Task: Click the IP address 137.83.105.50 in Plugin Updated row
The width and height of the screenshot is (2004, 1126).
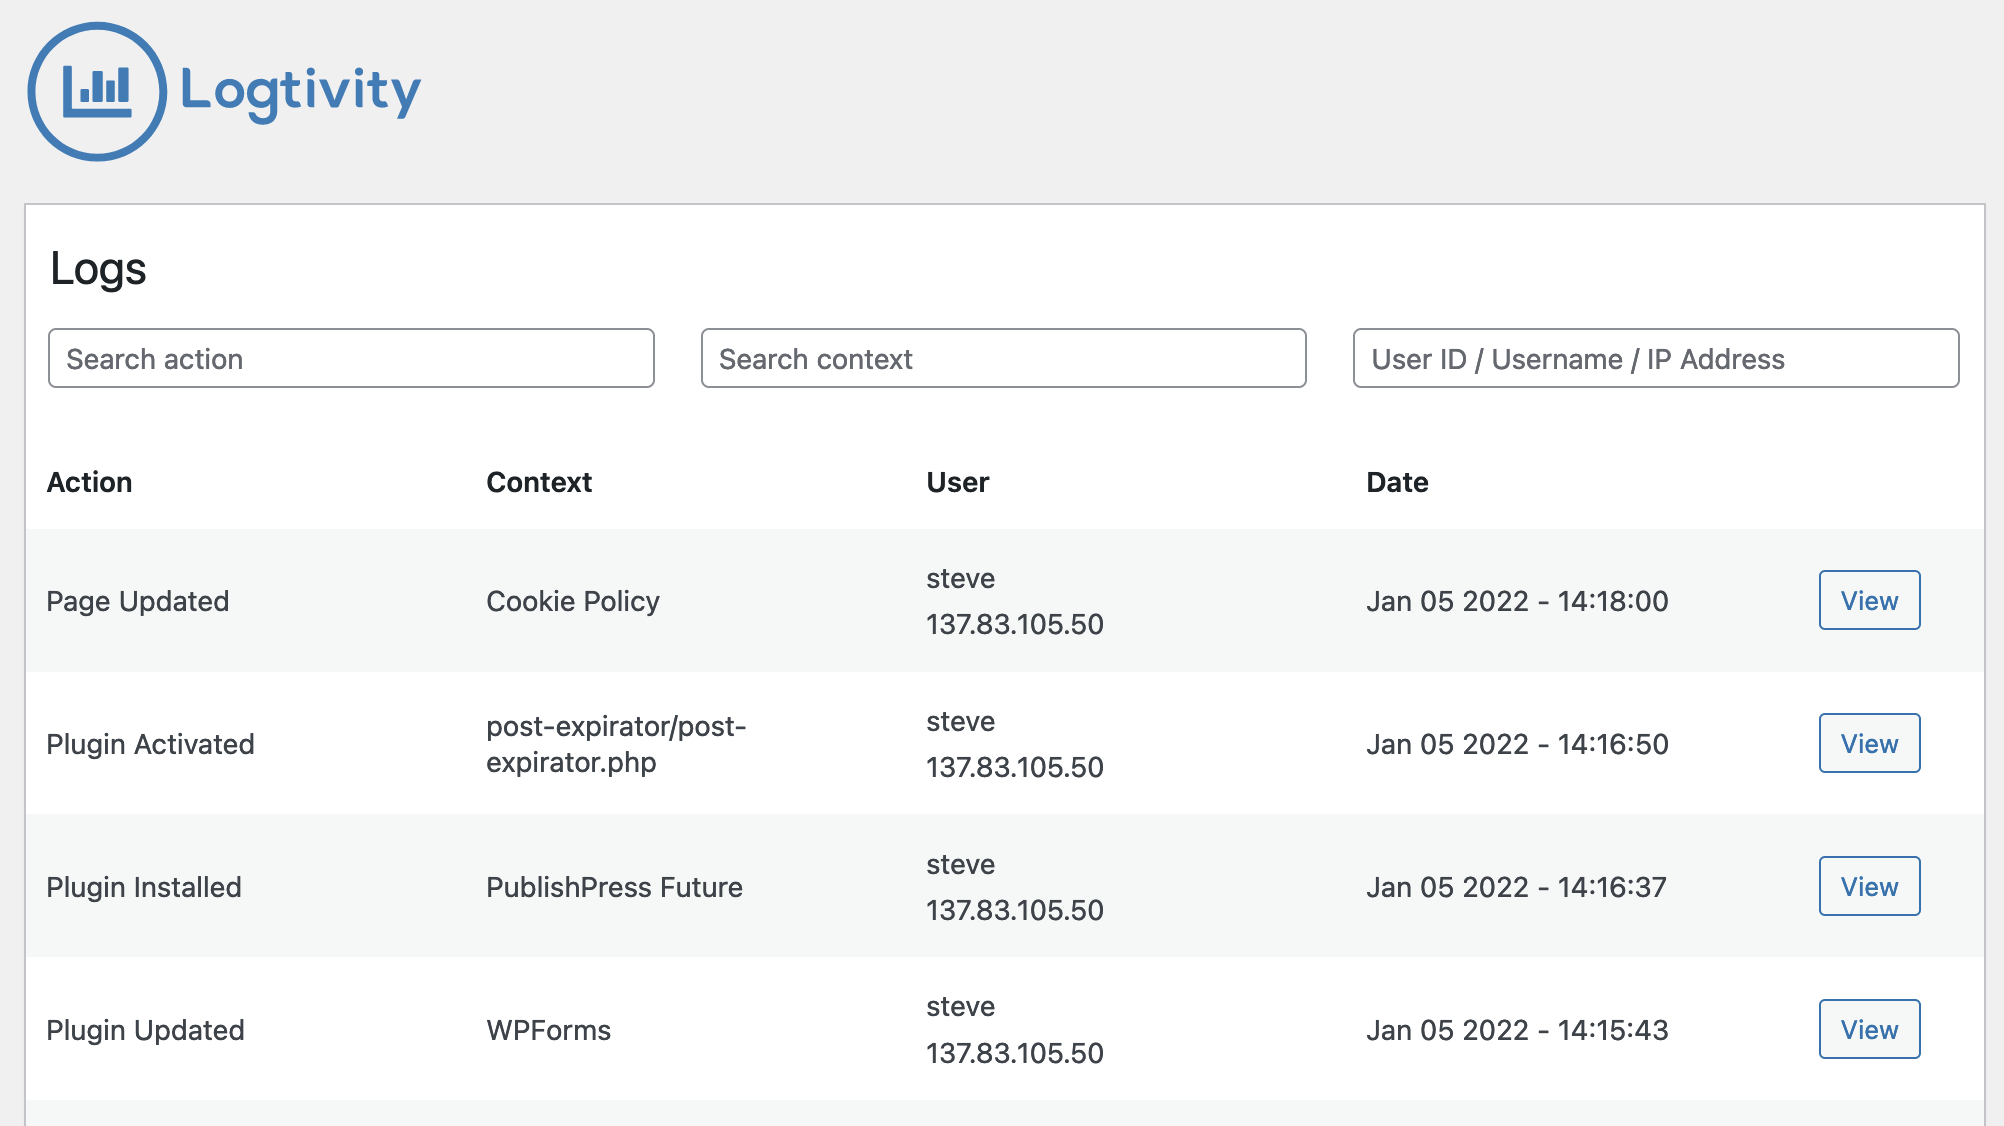Action: coord(1013,1052)
